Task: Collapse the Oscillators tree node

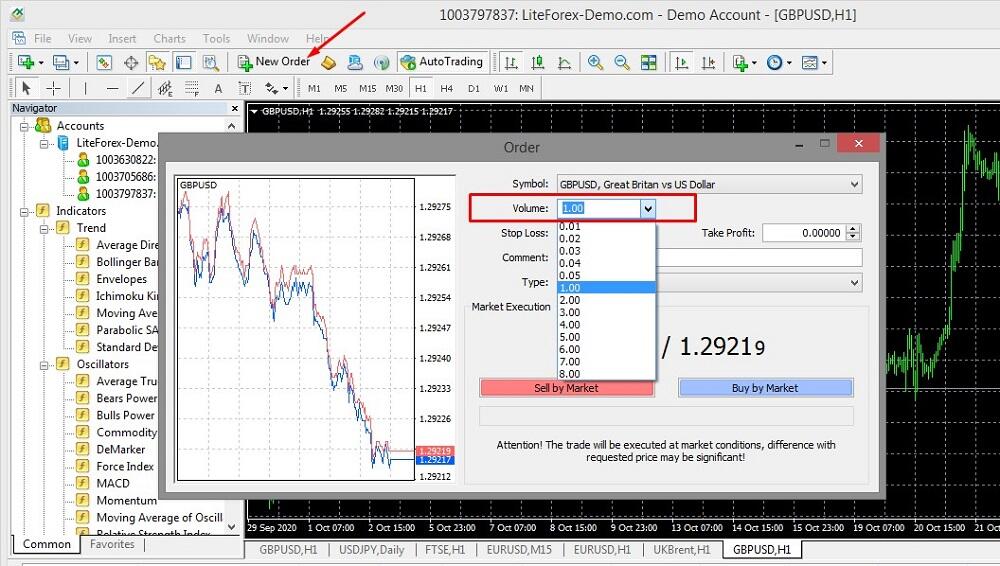Action: (x=44, y=365)
